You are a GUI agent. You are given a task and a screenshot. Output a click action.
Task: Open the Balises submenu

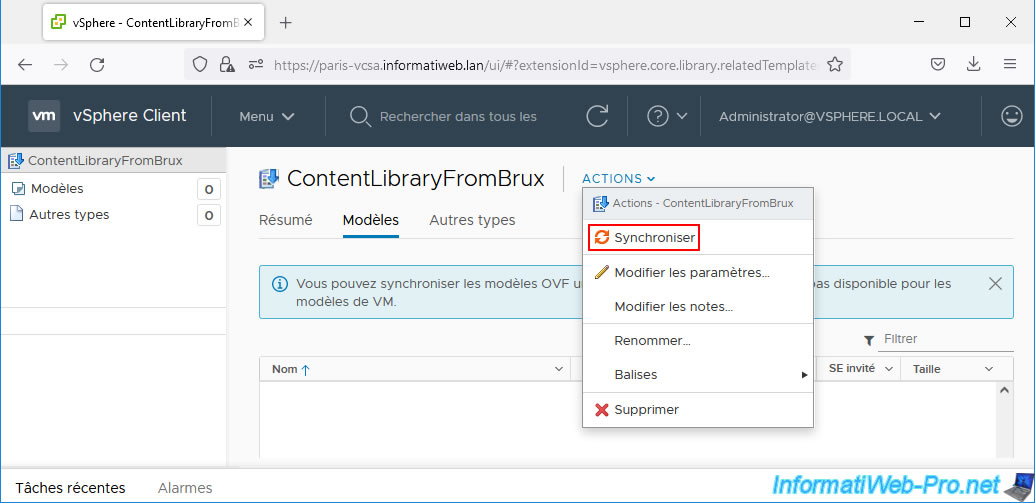point(698,375)
